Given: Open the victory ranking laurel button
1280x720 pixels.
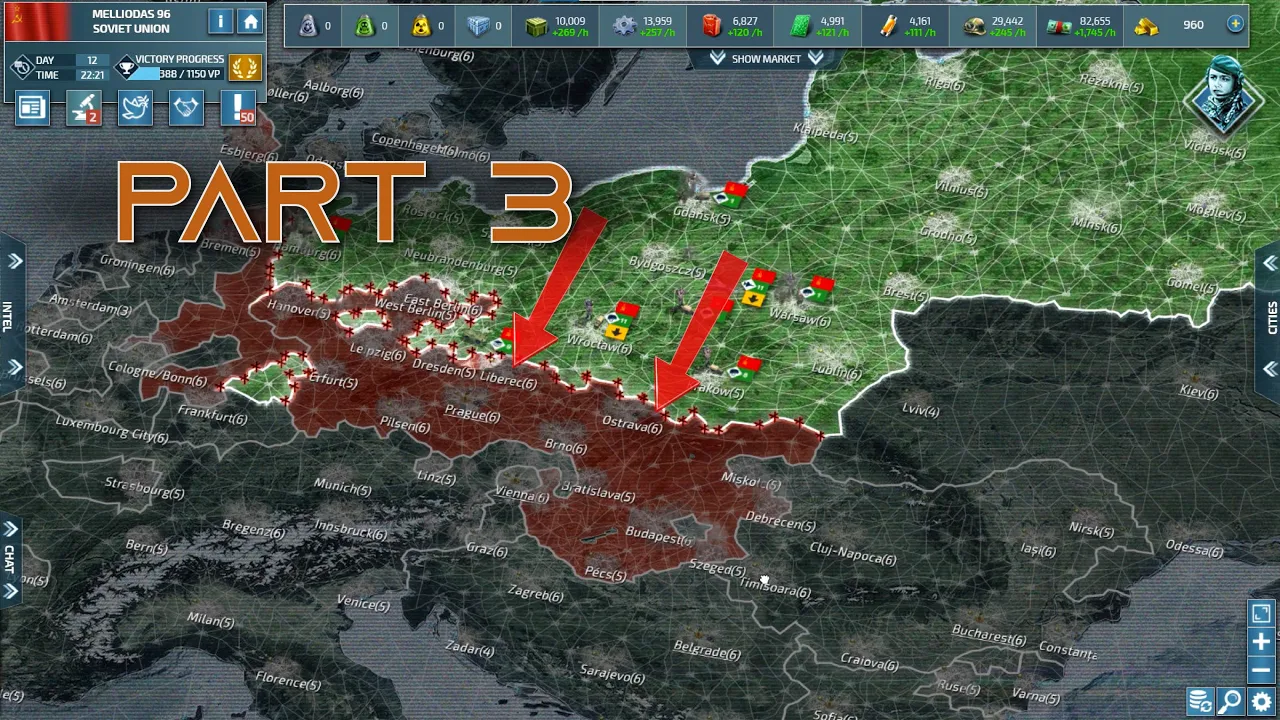Looking at the screenshot, I should (x=245, y=67).
